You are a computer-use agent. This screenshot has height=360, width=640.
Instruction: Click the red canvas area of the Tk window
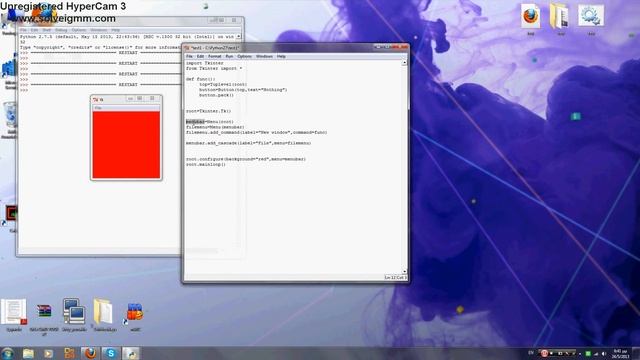[x=126, y=145]
